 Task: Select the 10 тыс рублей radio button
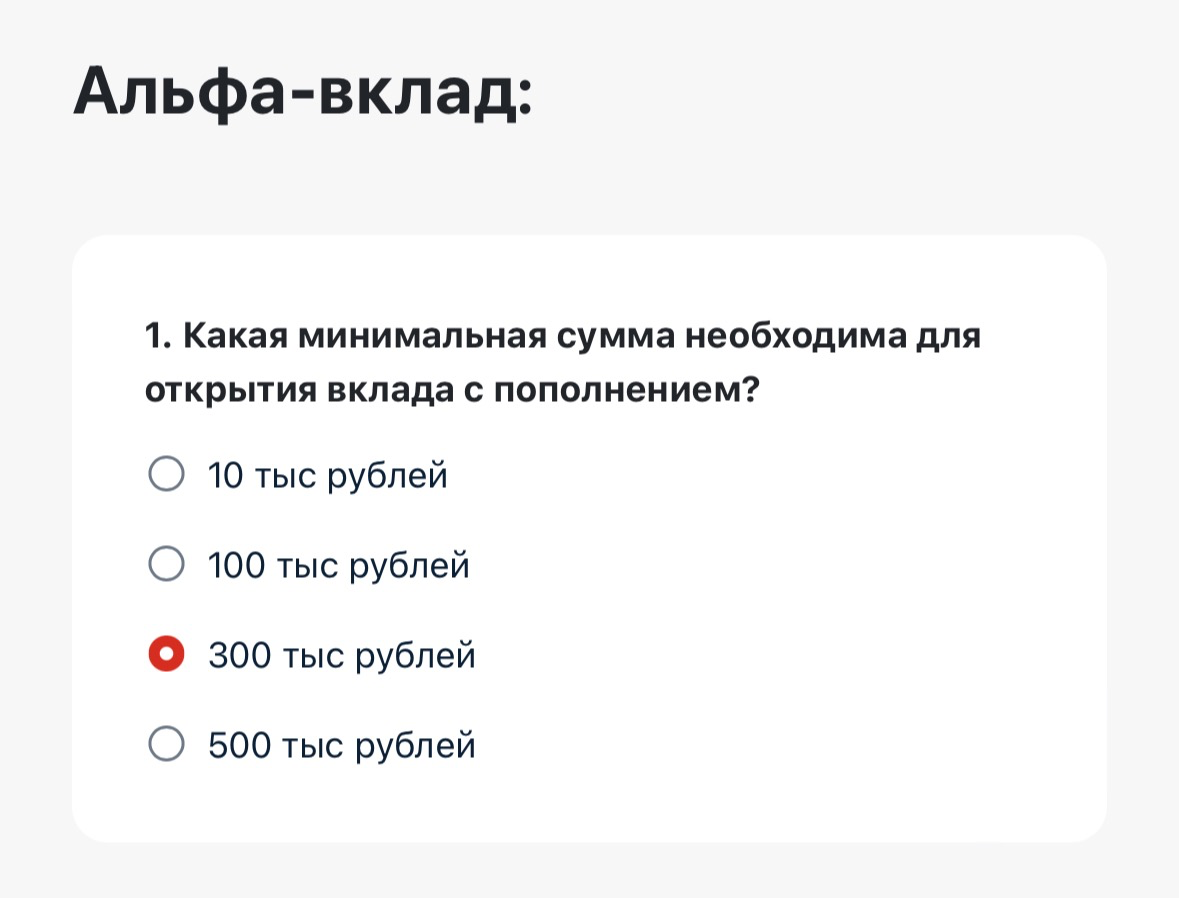point(166,474)
